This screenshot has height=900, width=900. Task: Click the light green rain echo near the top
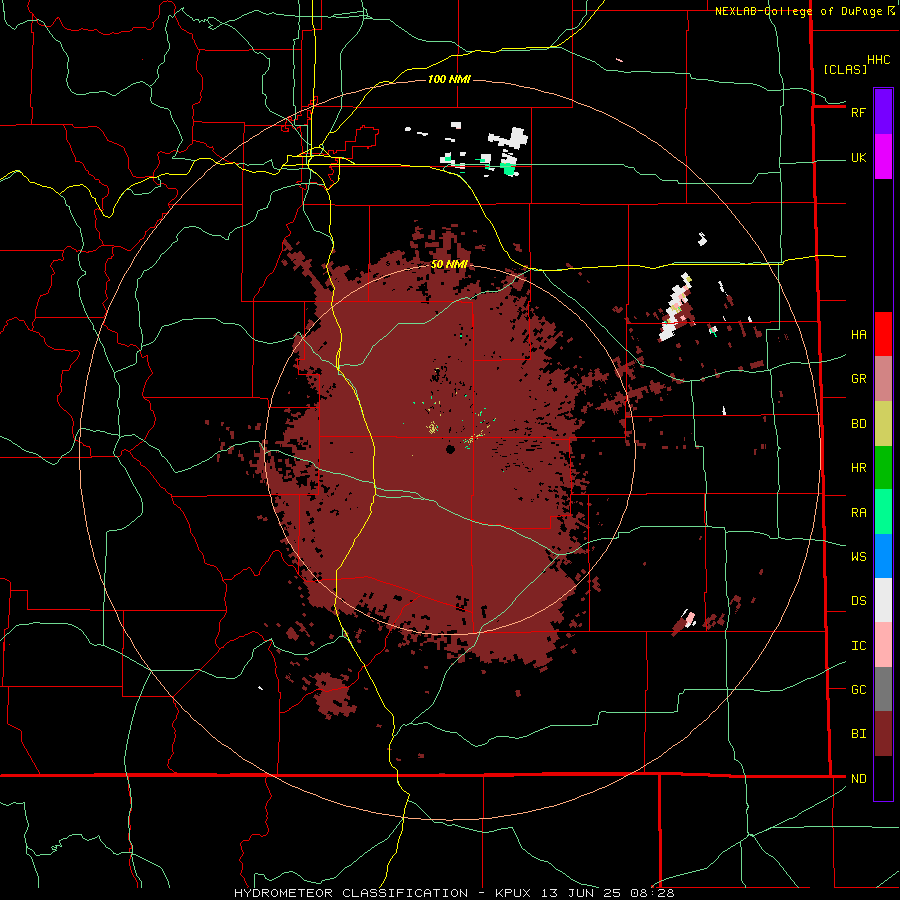click(x=507, y=168)
